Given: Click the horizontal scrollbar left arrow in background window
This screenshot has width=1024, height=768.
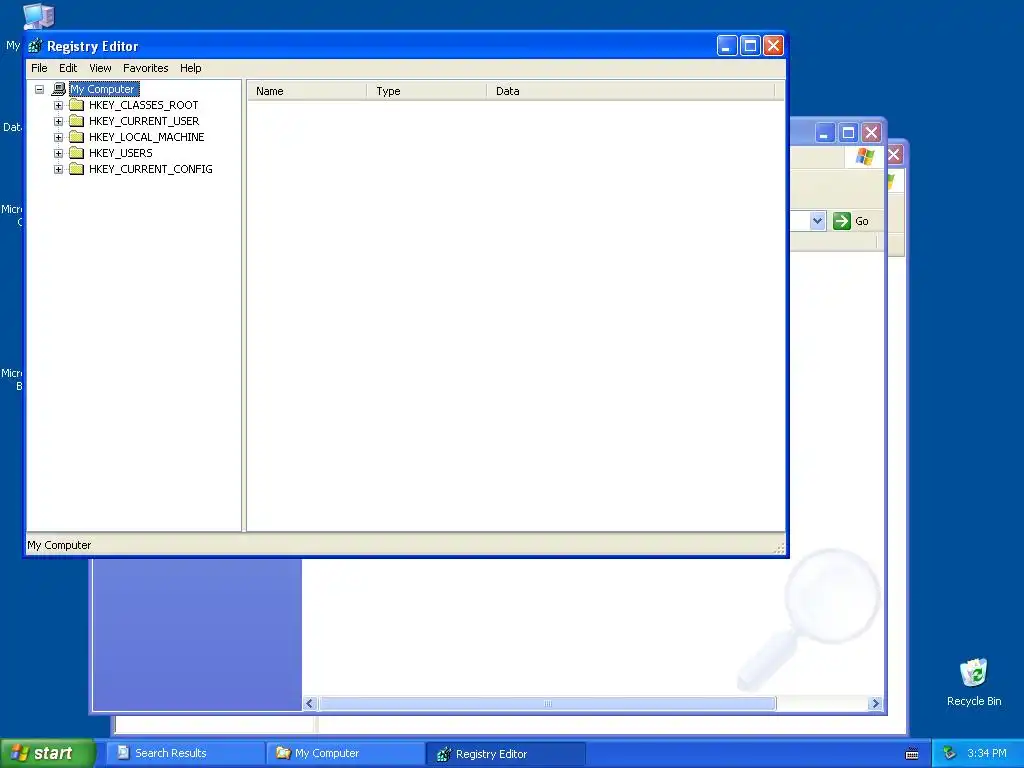Looking at the screenshot, I should coord(310,703).
